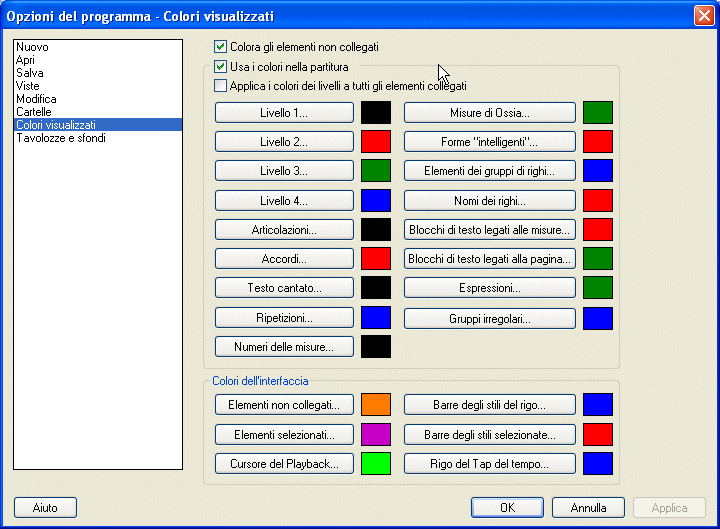The width and height of the screenshot is (720, 529).
Task: Click the magenta swatch for Elementi selezionati
Action: [x=375, y=434]
